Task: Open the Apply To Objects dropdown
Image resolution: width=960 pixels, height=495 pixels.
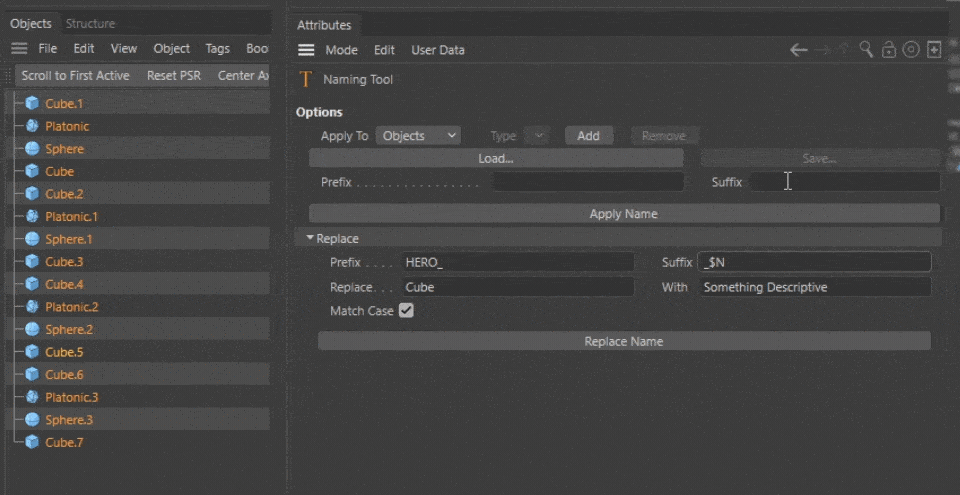Action: point(418,136)
